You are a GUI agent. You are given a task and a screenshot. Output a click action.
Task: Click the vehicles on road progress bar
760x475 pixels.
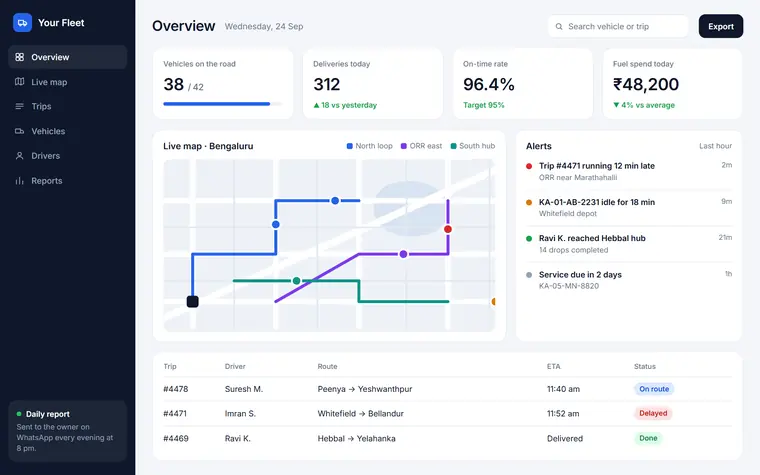pos(222,104)
